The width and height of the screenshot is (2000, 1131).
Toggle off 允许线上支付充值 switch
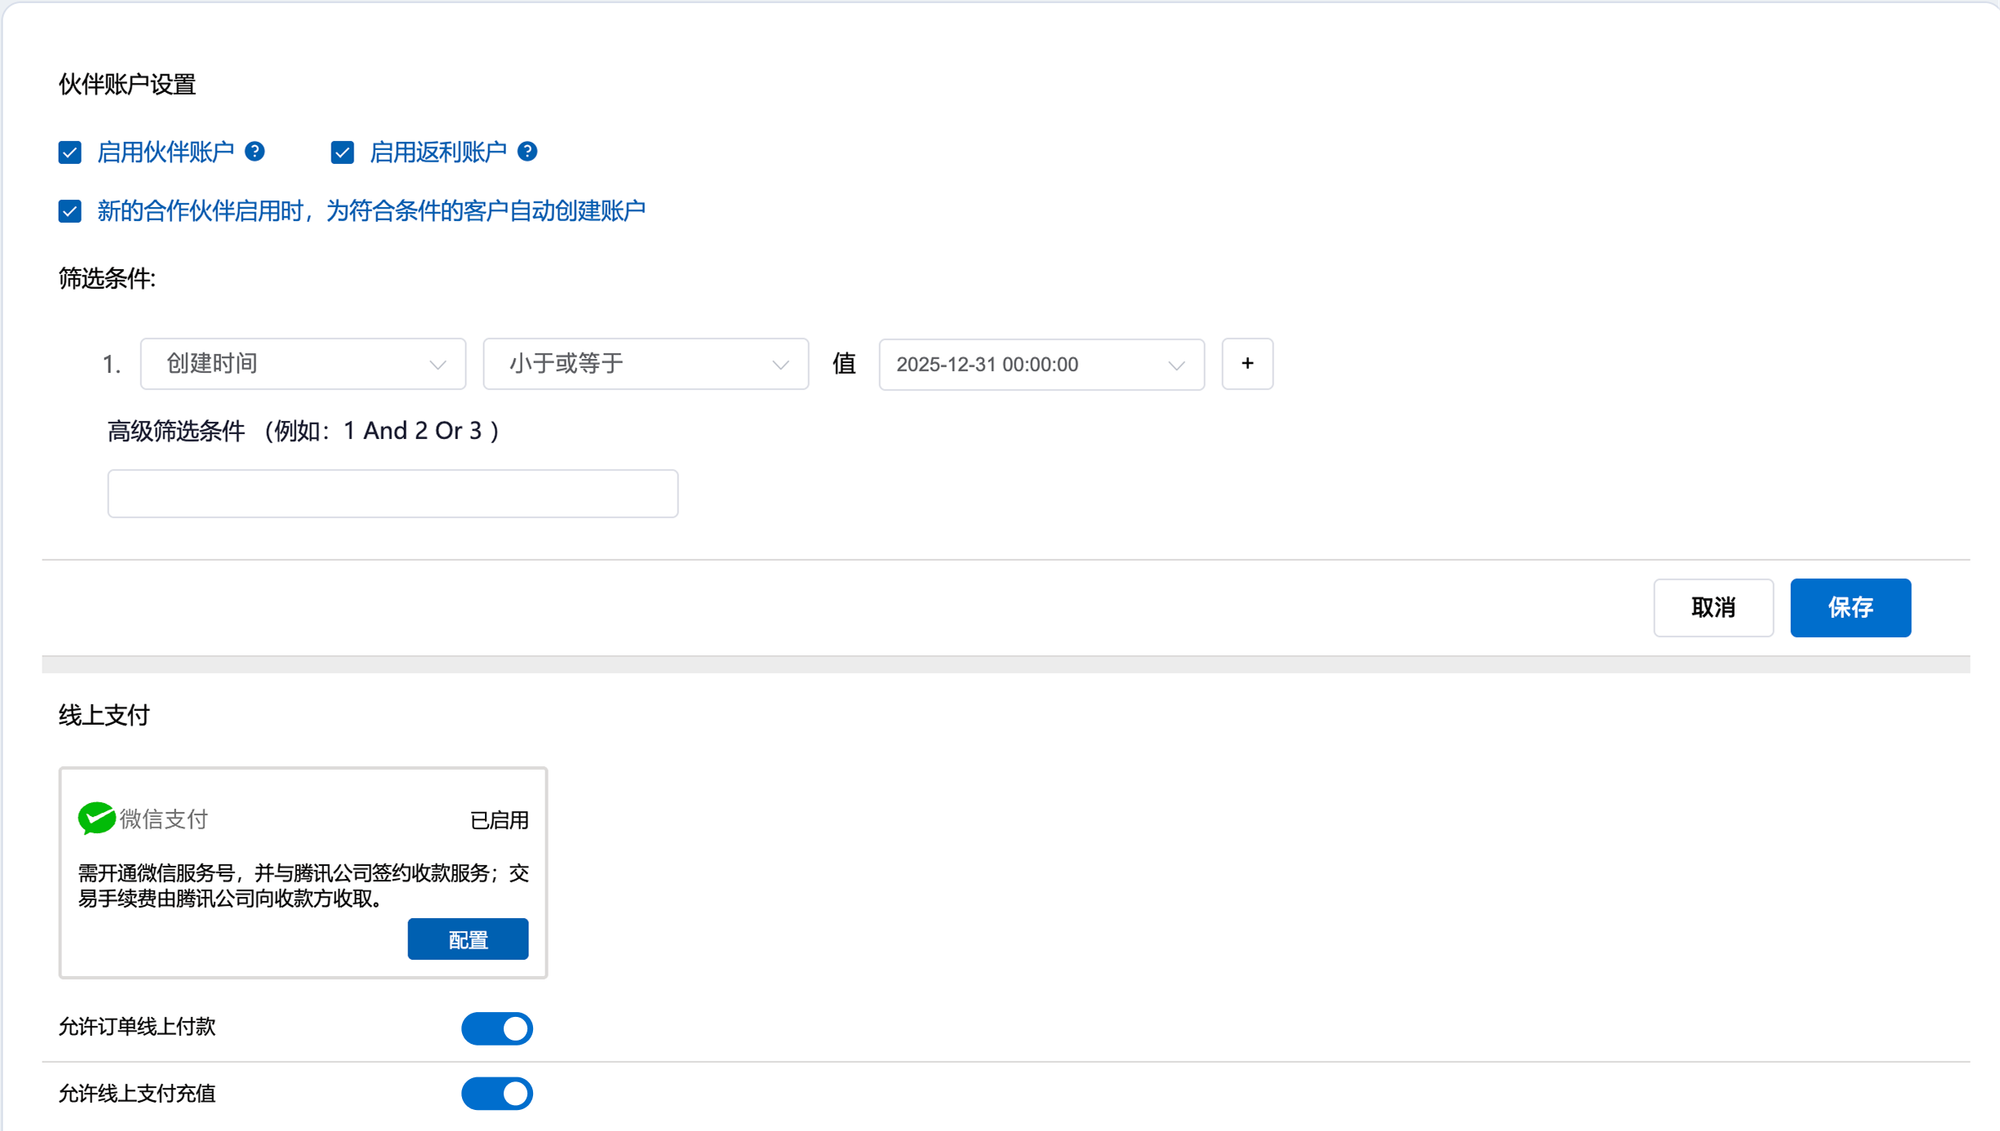(497, 1094)
